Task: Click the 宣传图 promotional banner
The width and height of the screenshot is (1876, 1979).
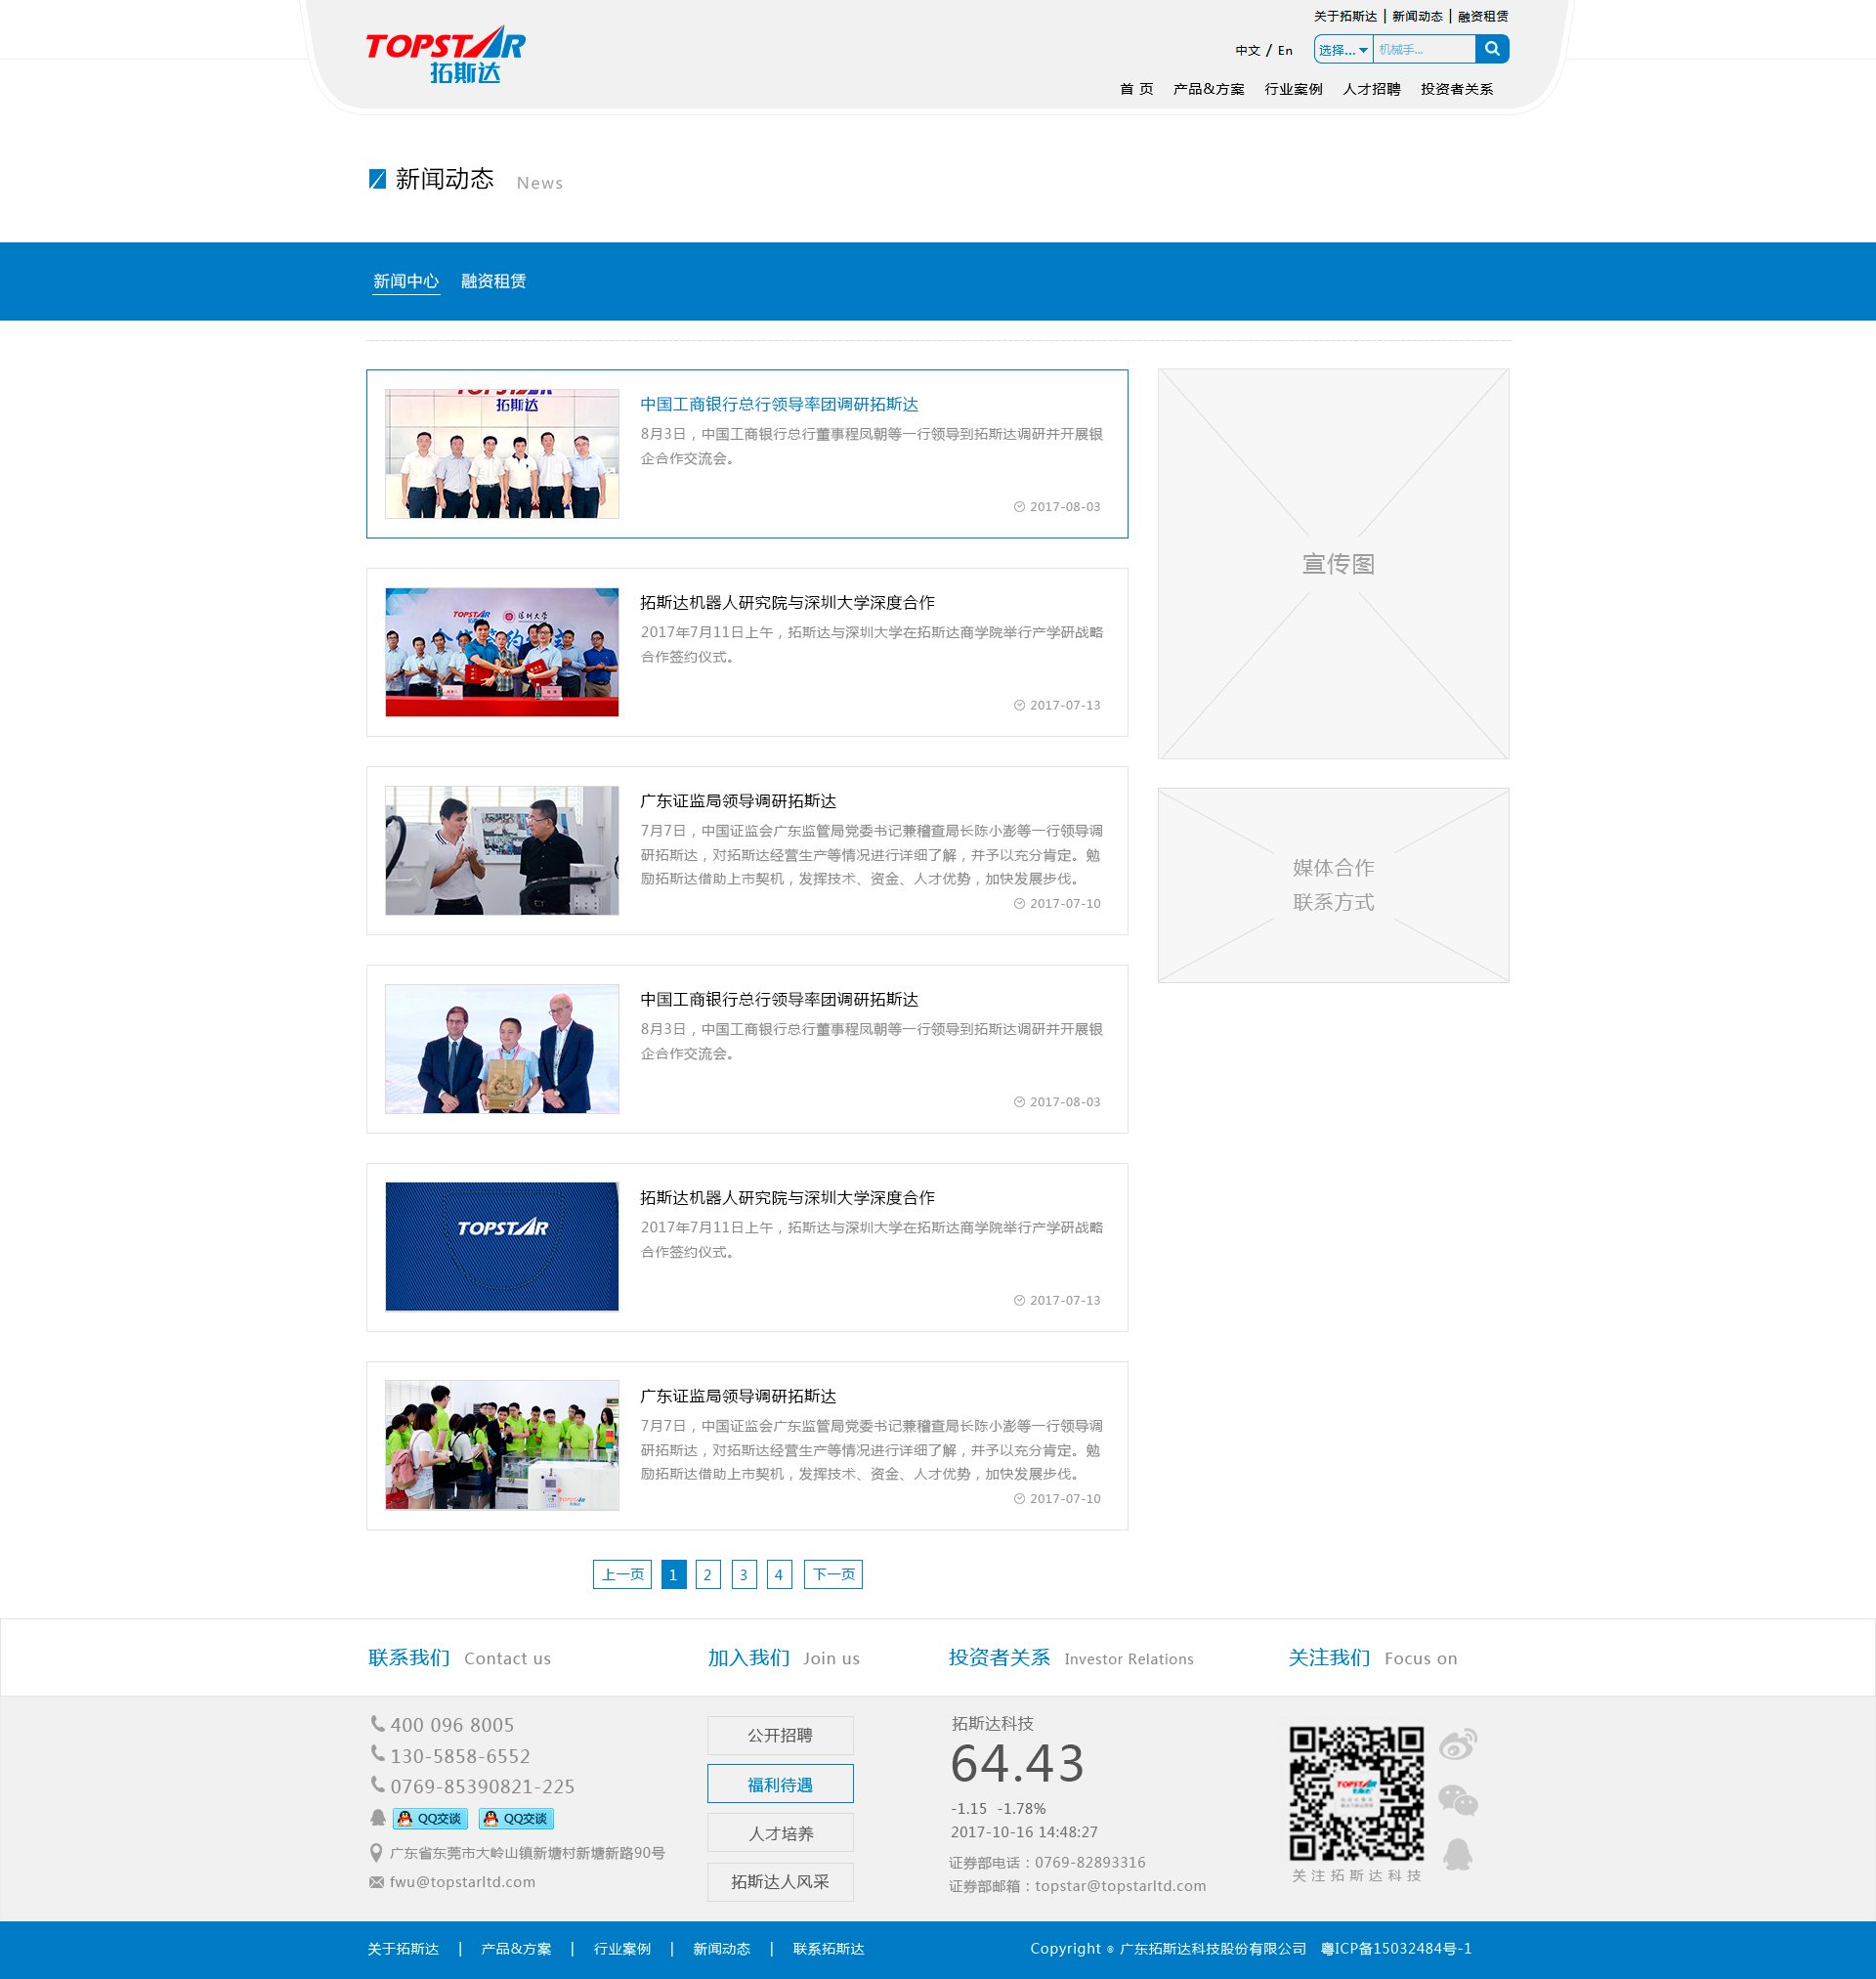Action: tap(1333, 564)
